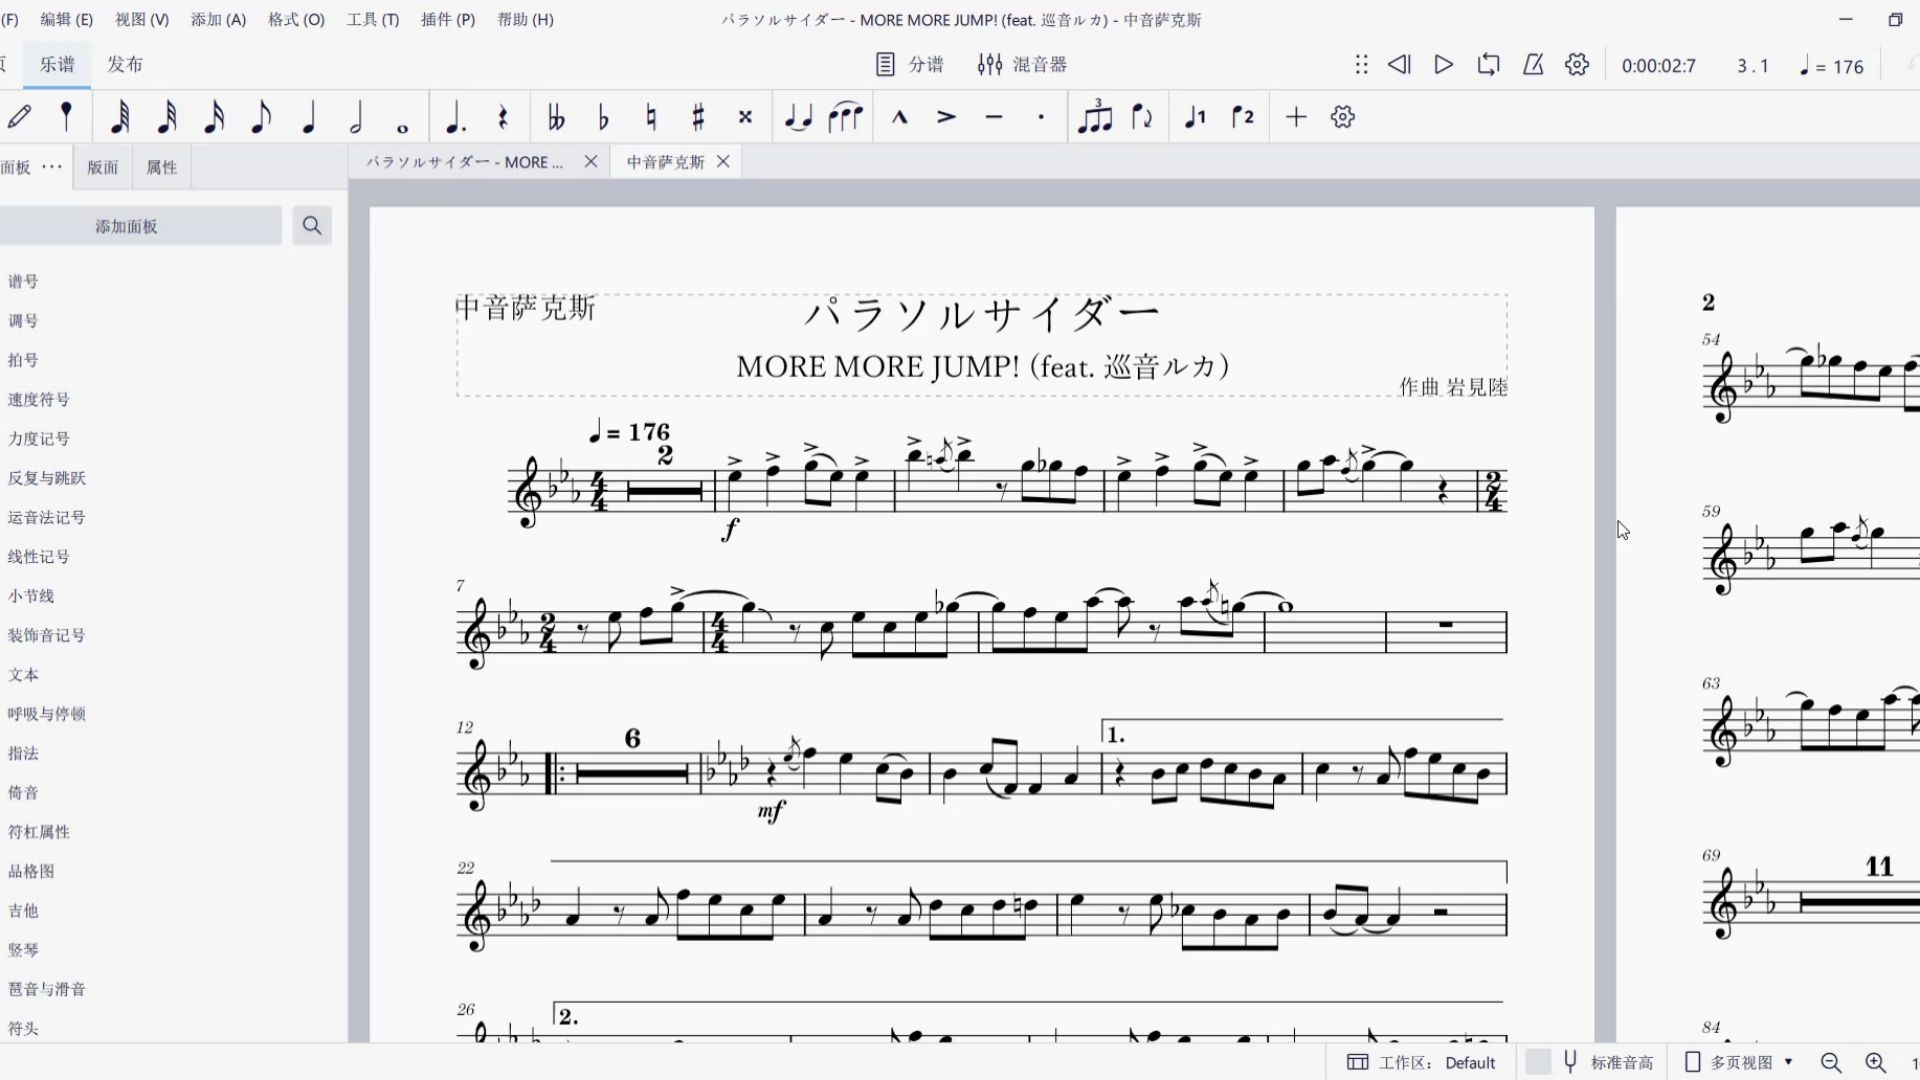Viewport: 1920px width, 1080px height.
Task: Select the eighth note duration
Action: click(x=260, y=117)
